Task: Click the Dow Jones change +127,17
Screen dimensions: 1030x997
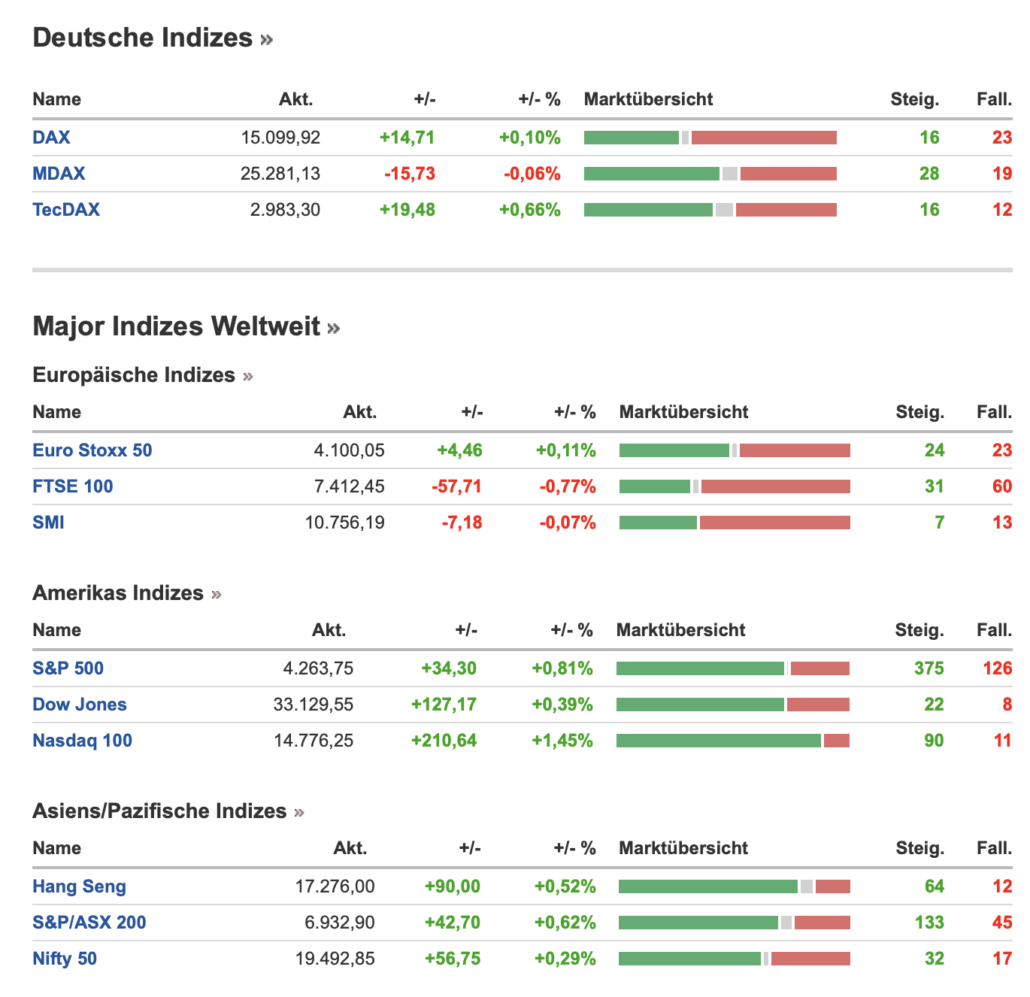Action: point(444,704)
